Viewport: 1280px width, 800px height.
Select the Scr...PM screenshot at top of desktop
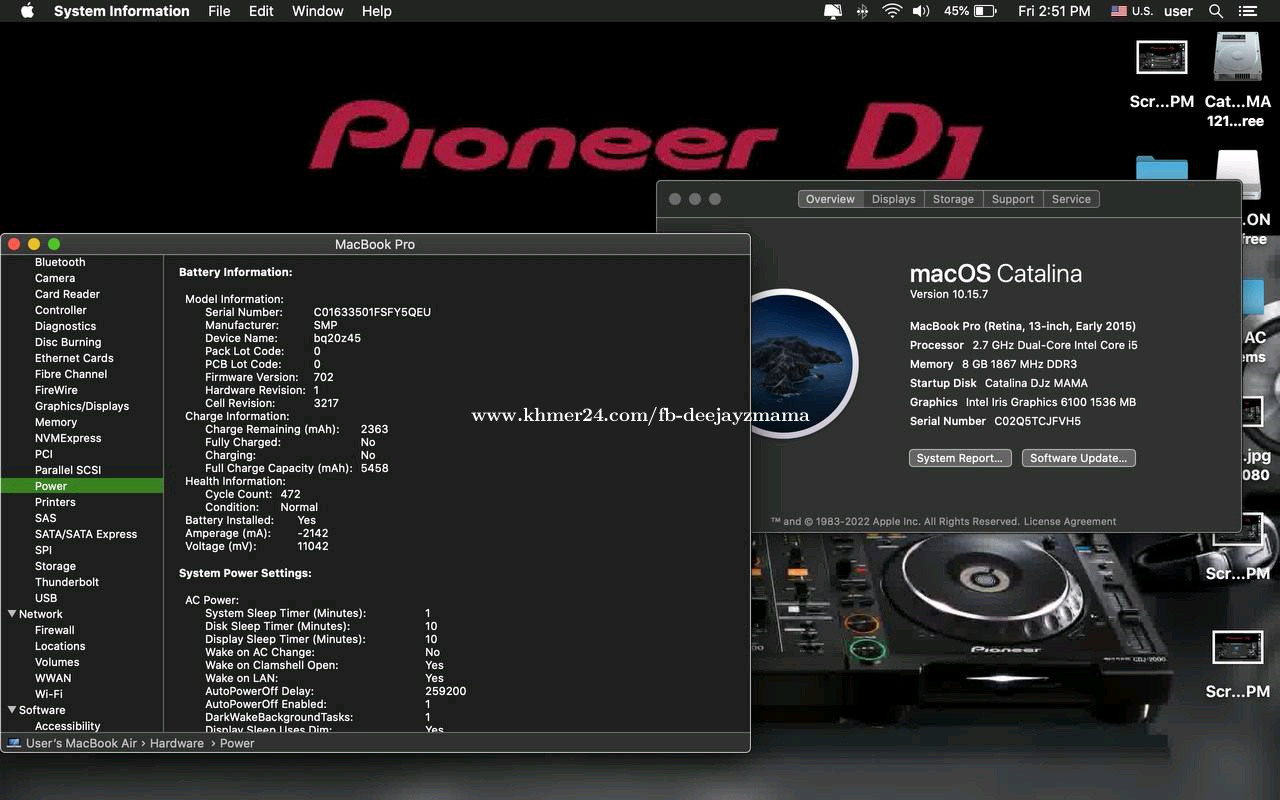pos(1161,58)
